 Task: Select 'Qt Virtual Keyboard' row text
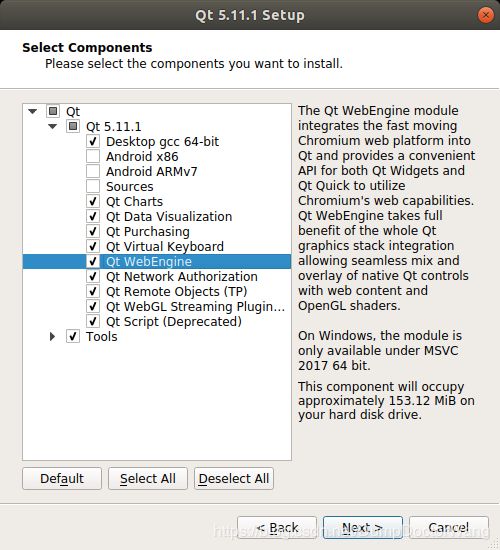165,247
